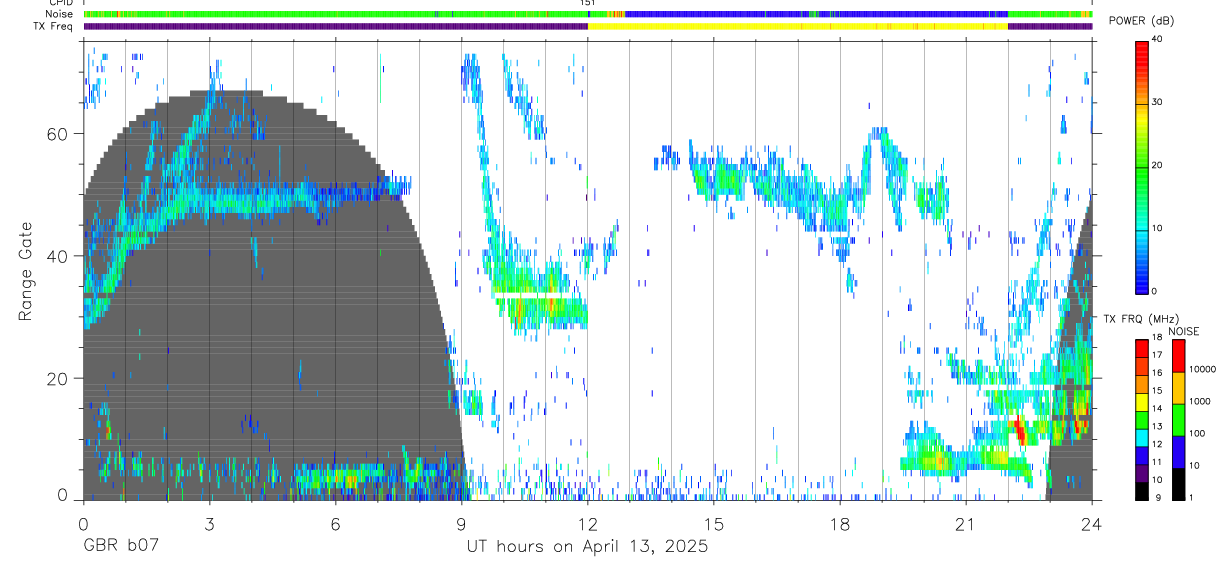Viewport: 1228px width, 567px height.
Task: Click the blue section of Noise strip
Action: coord(815,14)
